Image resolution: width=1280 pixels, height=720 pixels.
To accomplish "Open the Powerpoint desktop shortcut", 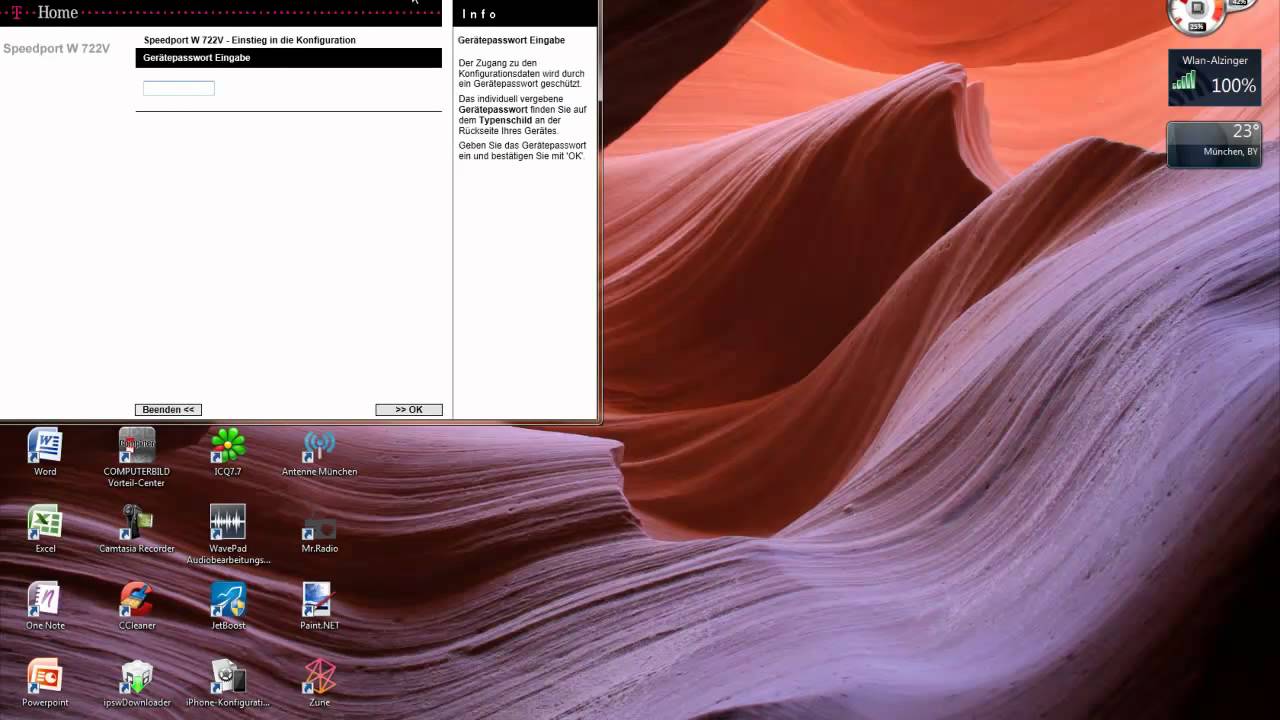I will point(45,683).
